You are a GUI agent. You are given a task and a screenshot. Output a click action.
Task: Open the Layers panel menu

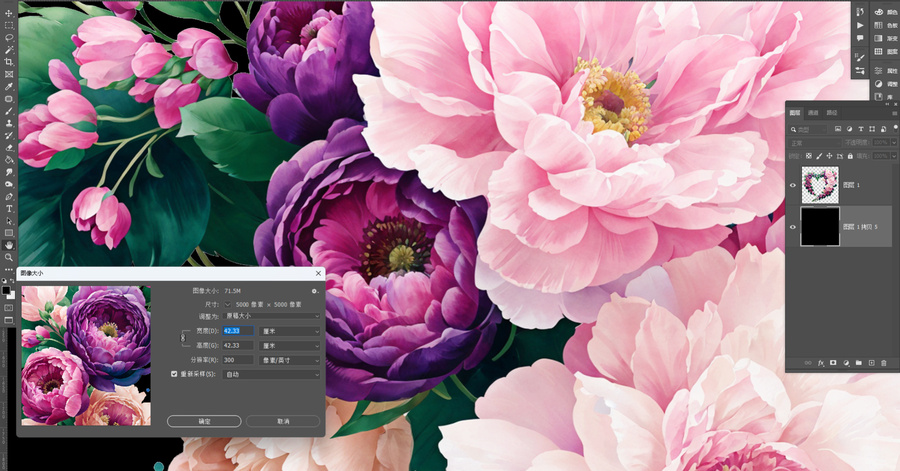tap(894, 113)
